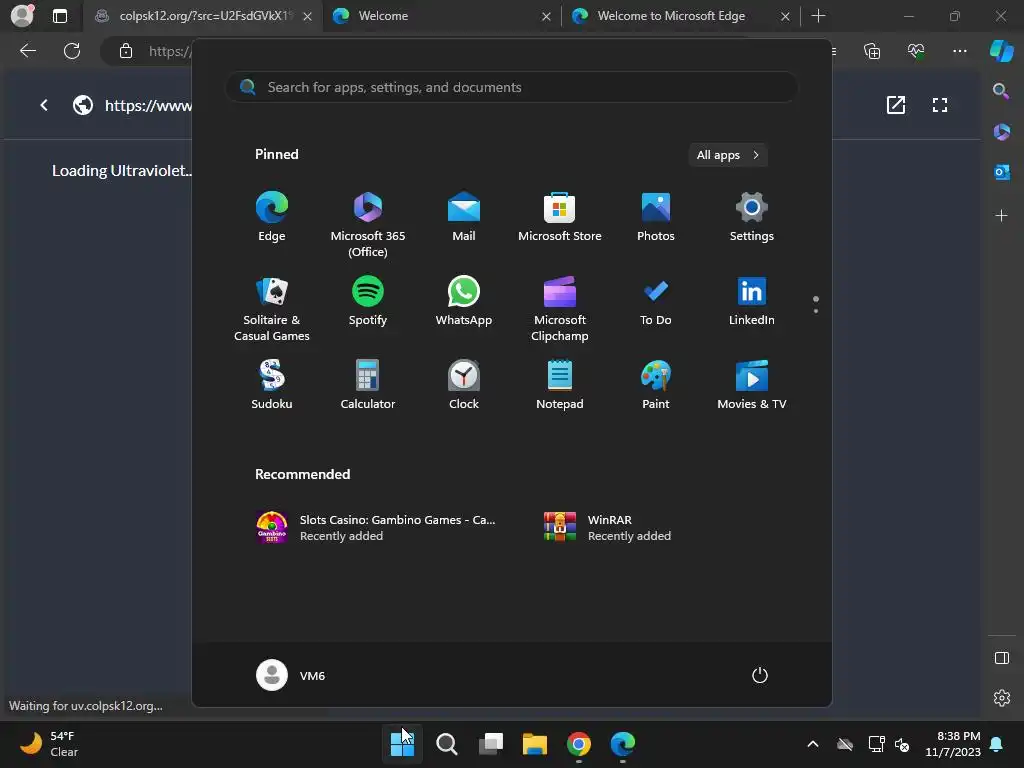Screen dimensions: 1024x768
Task: Open the Mail app
Action: click(x=464, y=217)
